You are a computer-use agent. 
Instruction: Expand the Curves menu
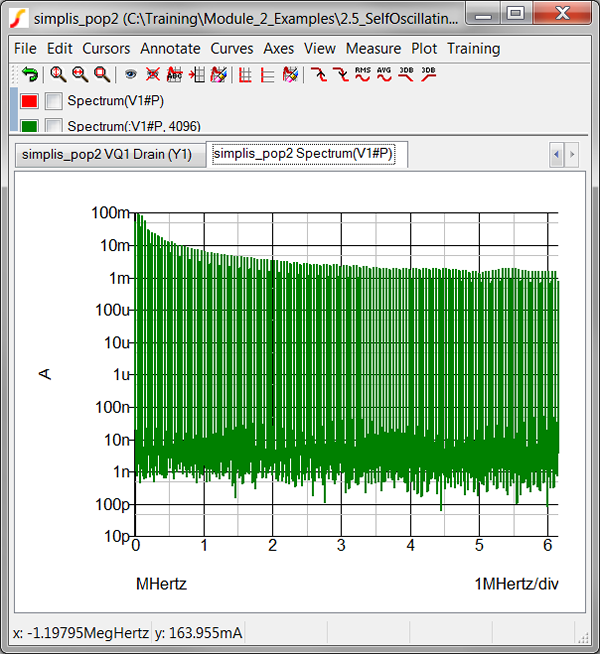[x=232, y=48]
